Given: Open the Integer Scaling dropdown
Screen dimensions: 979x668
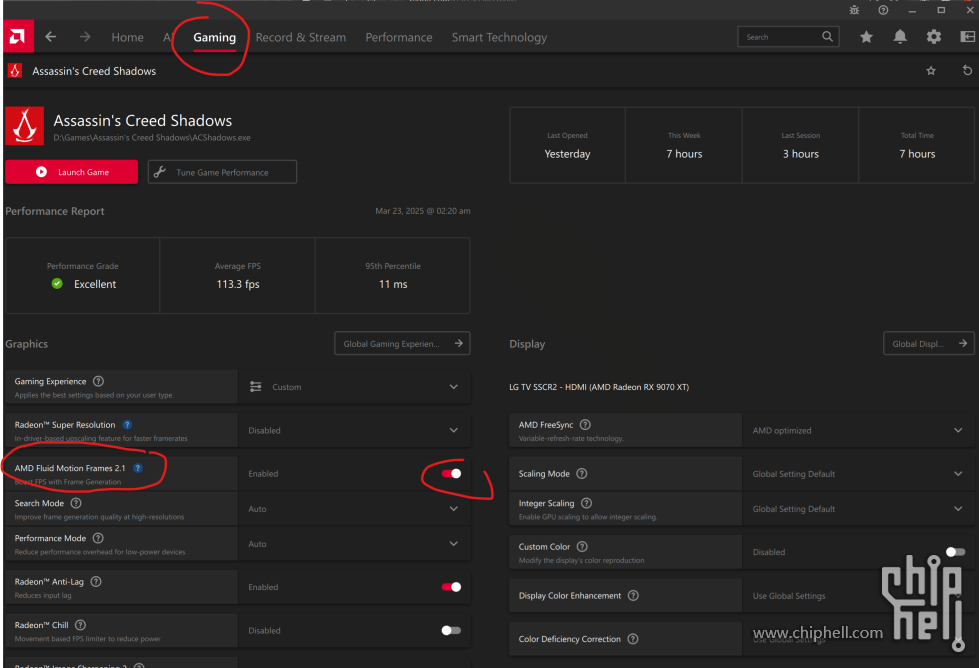Looking at the screenshot, I should pos(858,509).
